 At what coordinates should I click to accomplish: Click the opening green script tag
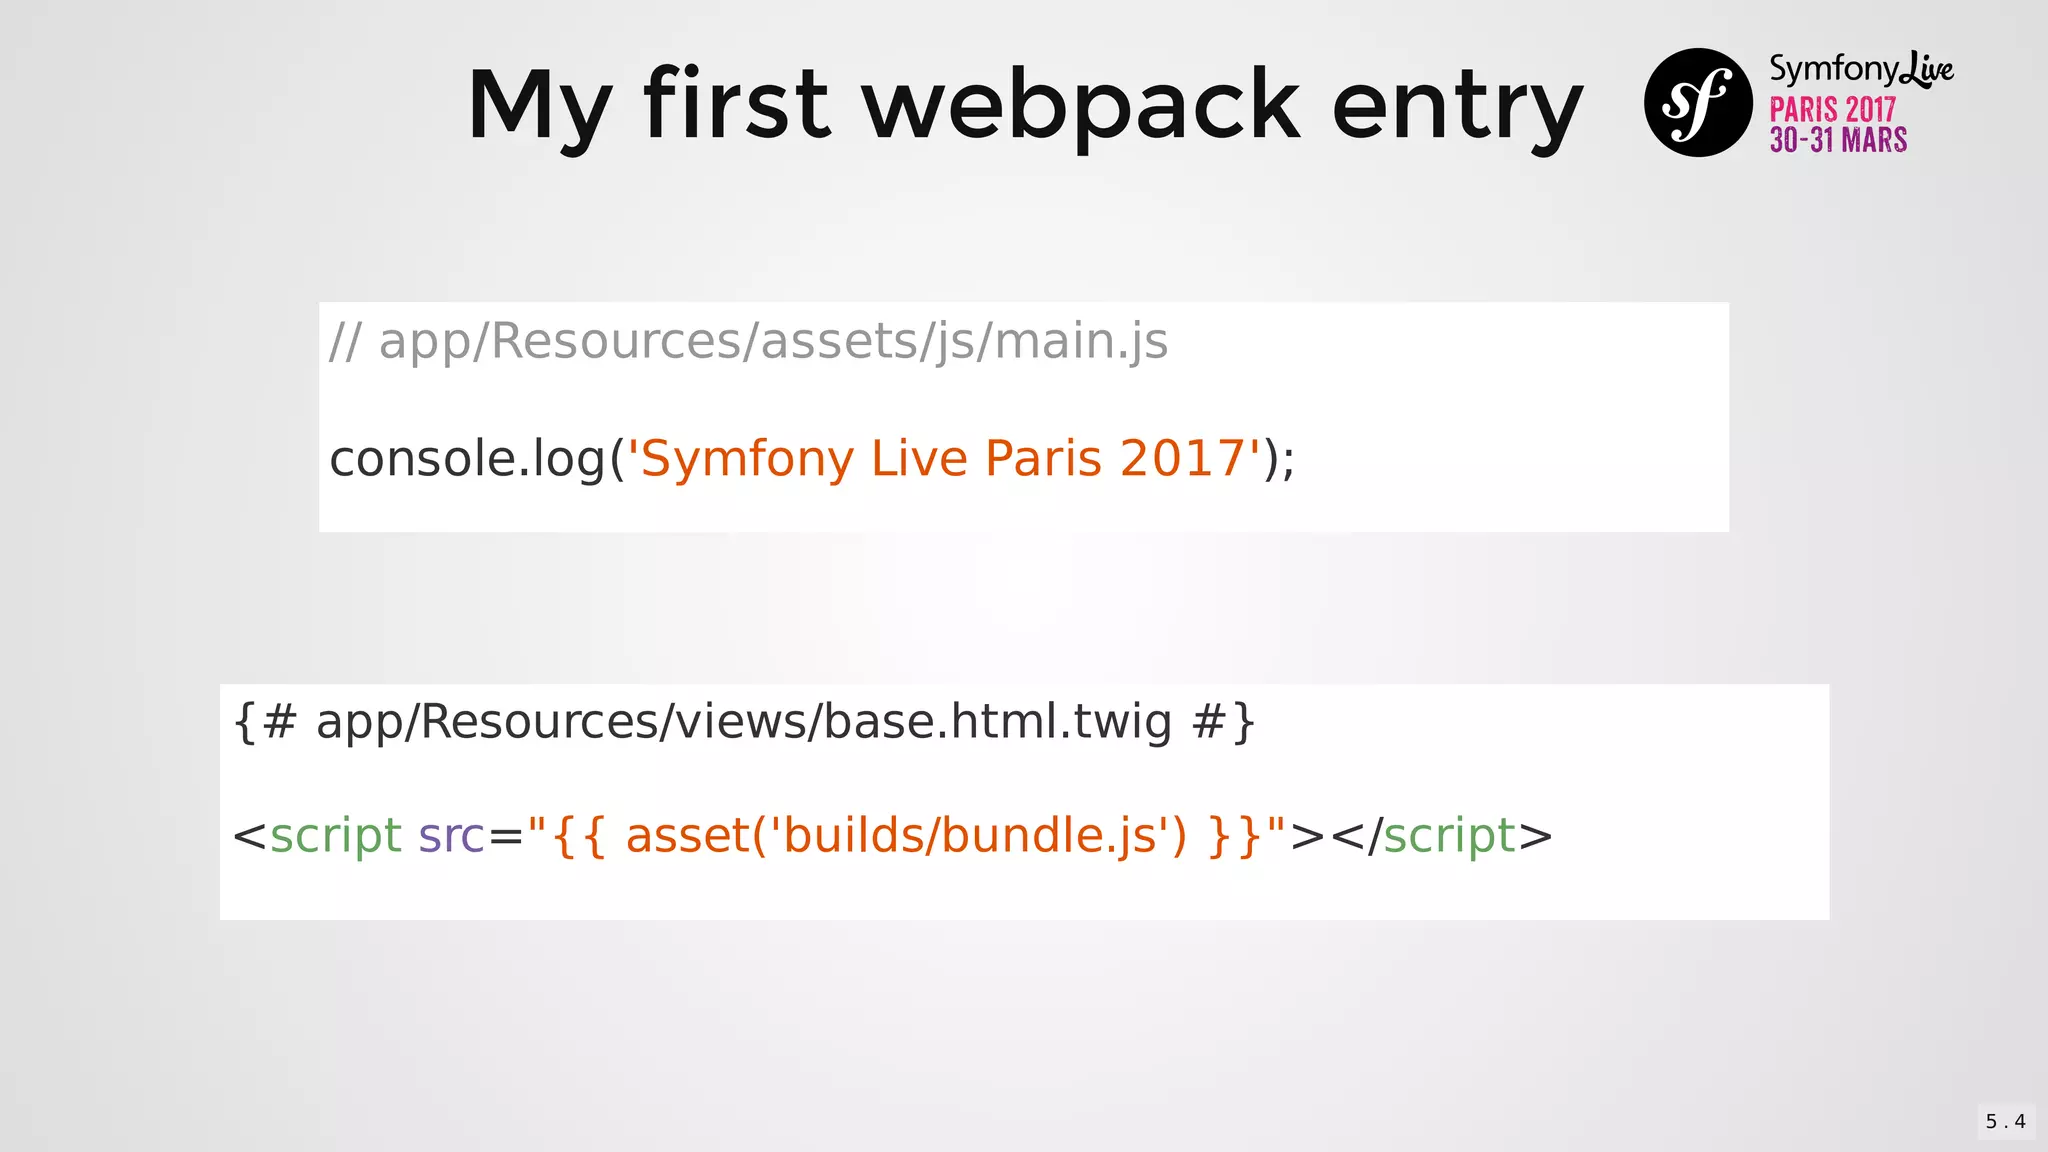coord(335,836)
